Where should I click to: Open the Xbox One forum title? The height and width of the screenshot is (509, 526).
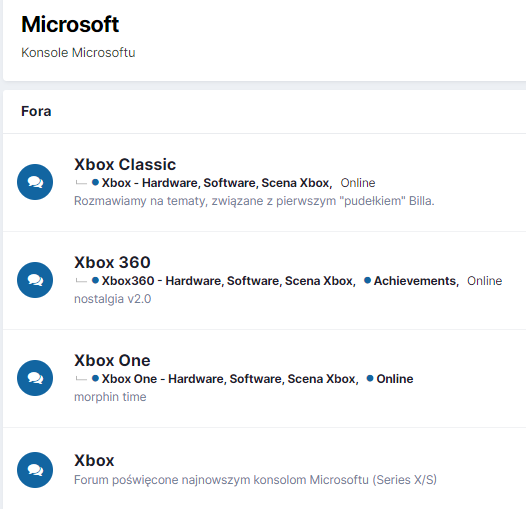tap(112, 360)
